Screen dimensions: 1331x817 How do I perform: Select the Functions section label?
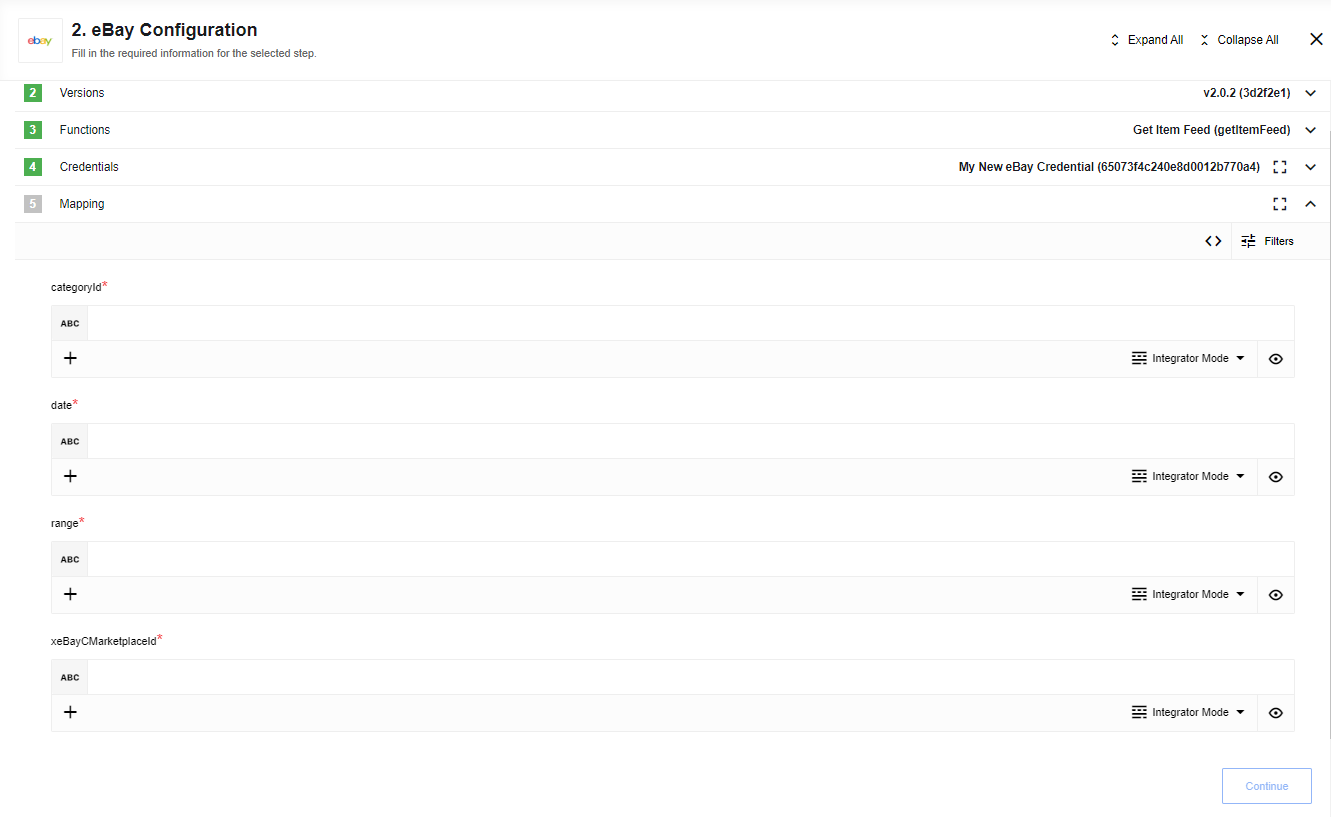(85, 130)
